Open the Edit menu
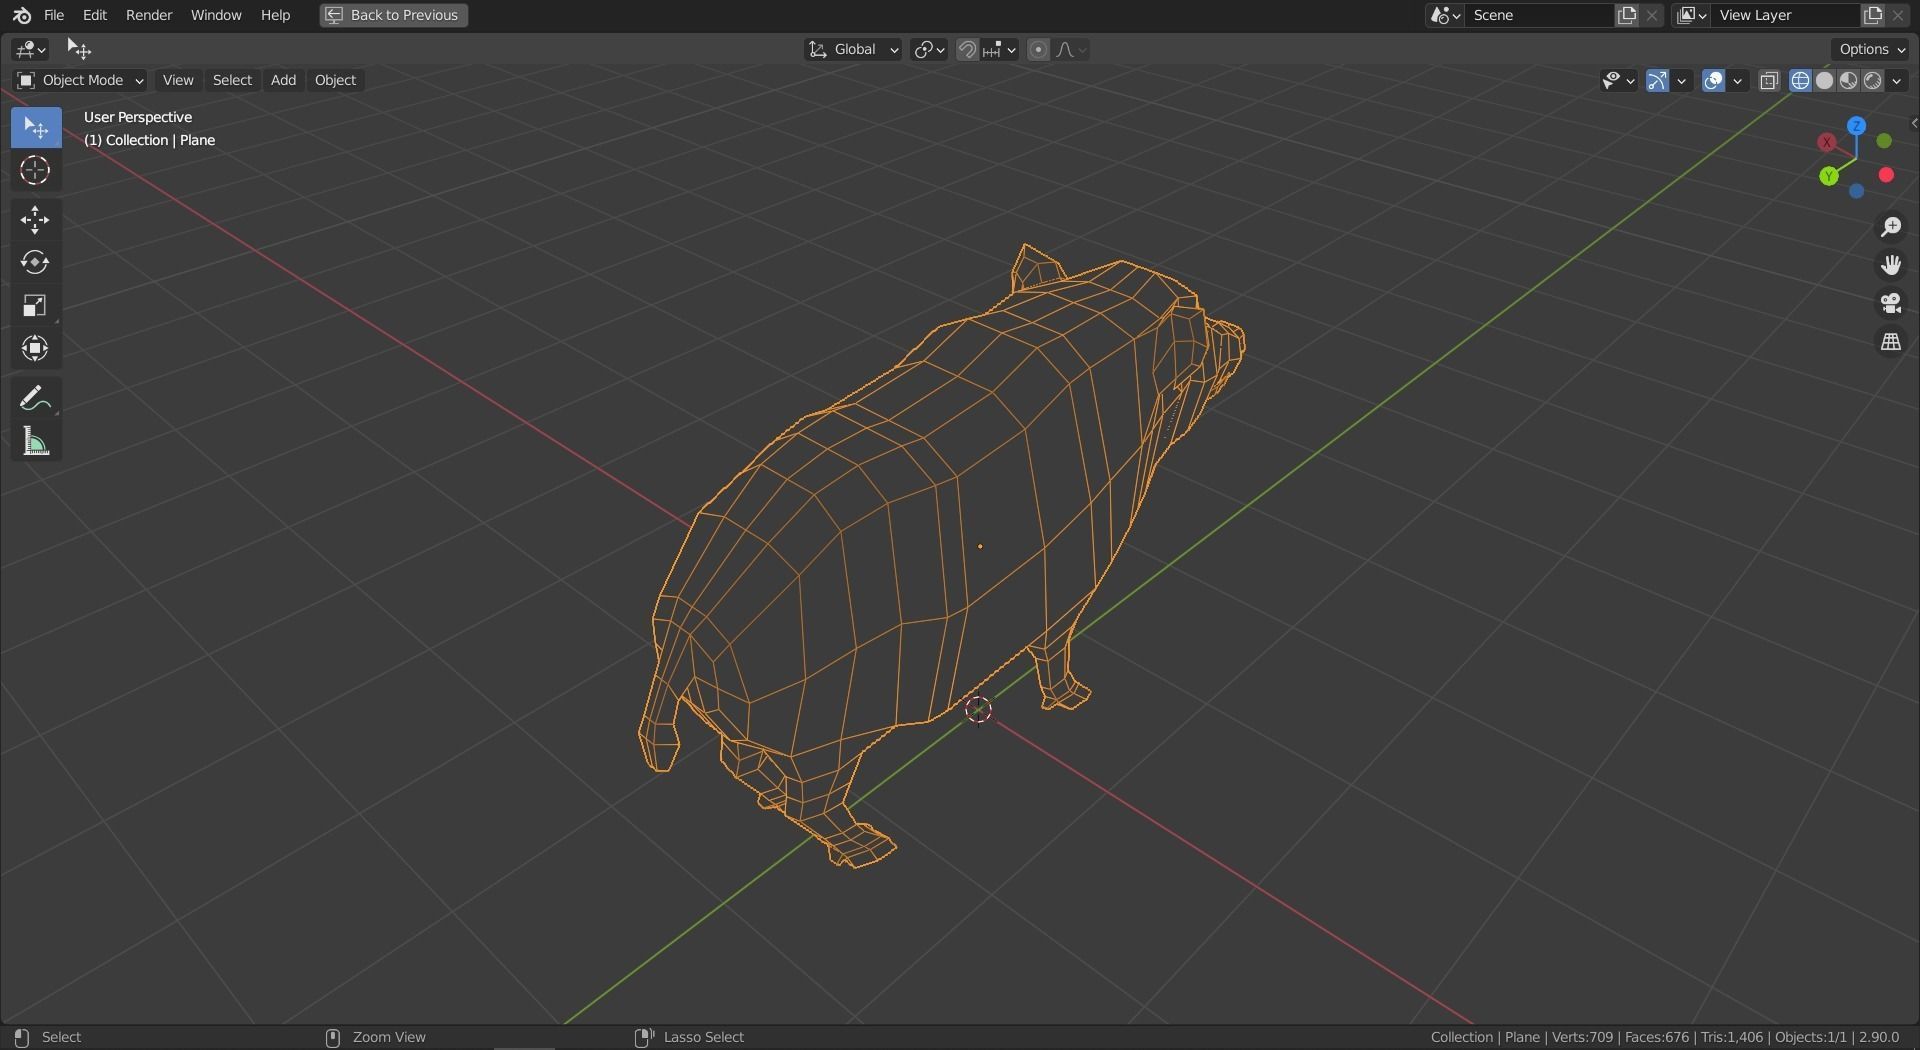The height and width of the screenshot is (1050, 1920). [x=95, y=15]
